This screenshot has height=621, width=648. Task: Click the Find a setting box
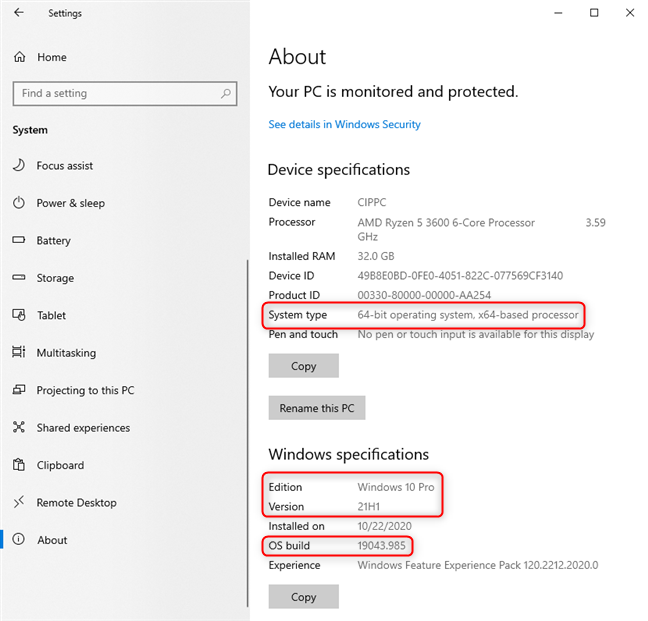coord(115,93)
